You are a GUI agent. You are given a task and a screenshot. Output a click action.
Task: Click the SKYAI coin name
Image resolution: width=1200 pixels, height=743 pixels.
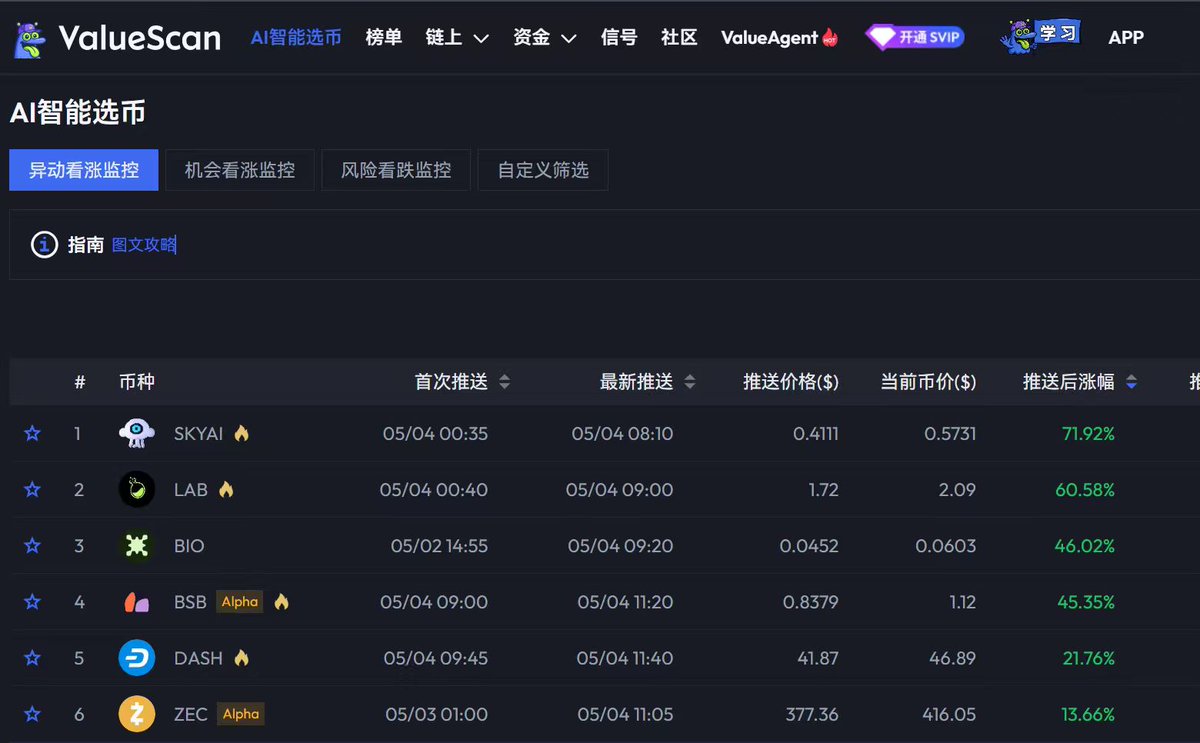point(199,434)
